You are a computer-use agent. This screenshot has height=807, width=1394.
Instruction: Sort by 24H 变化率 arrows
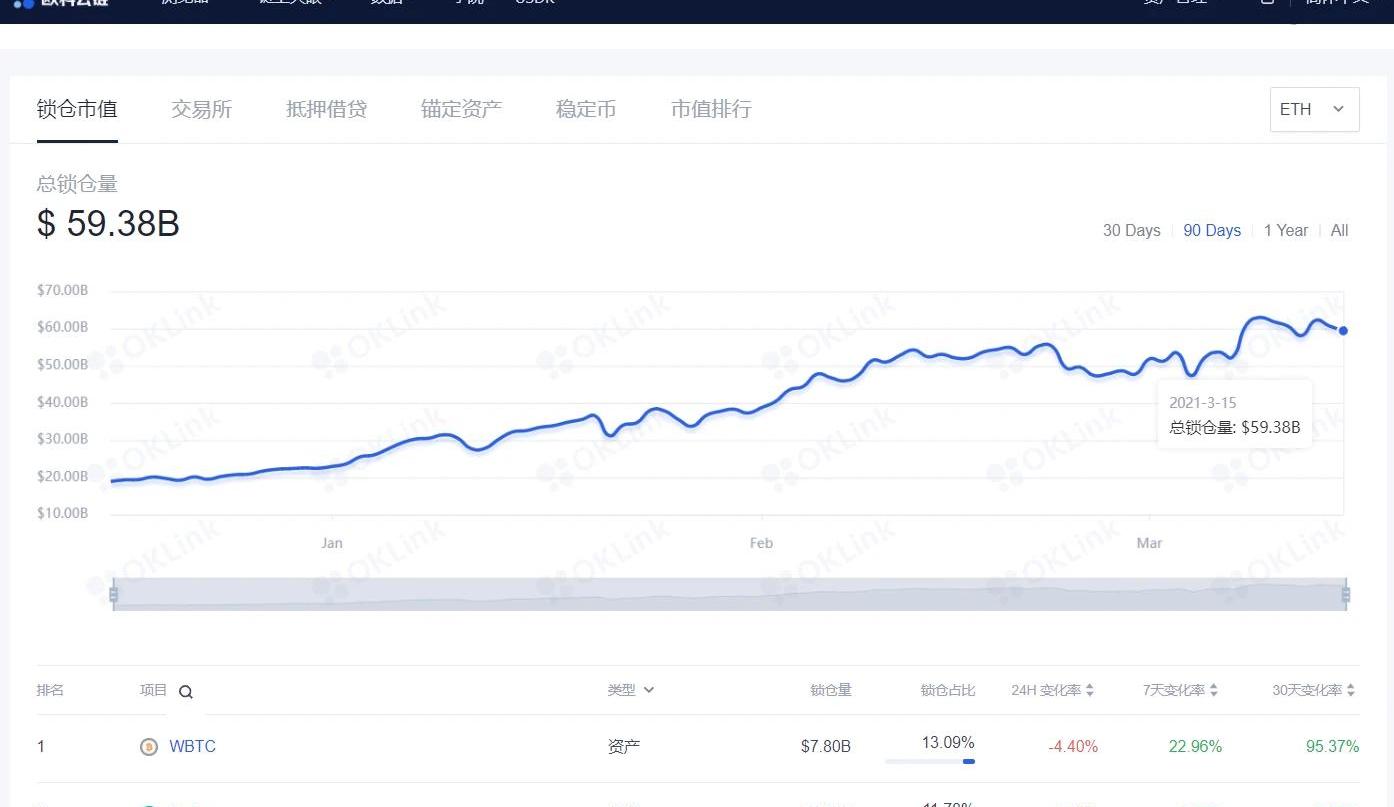click(1089, 691)
